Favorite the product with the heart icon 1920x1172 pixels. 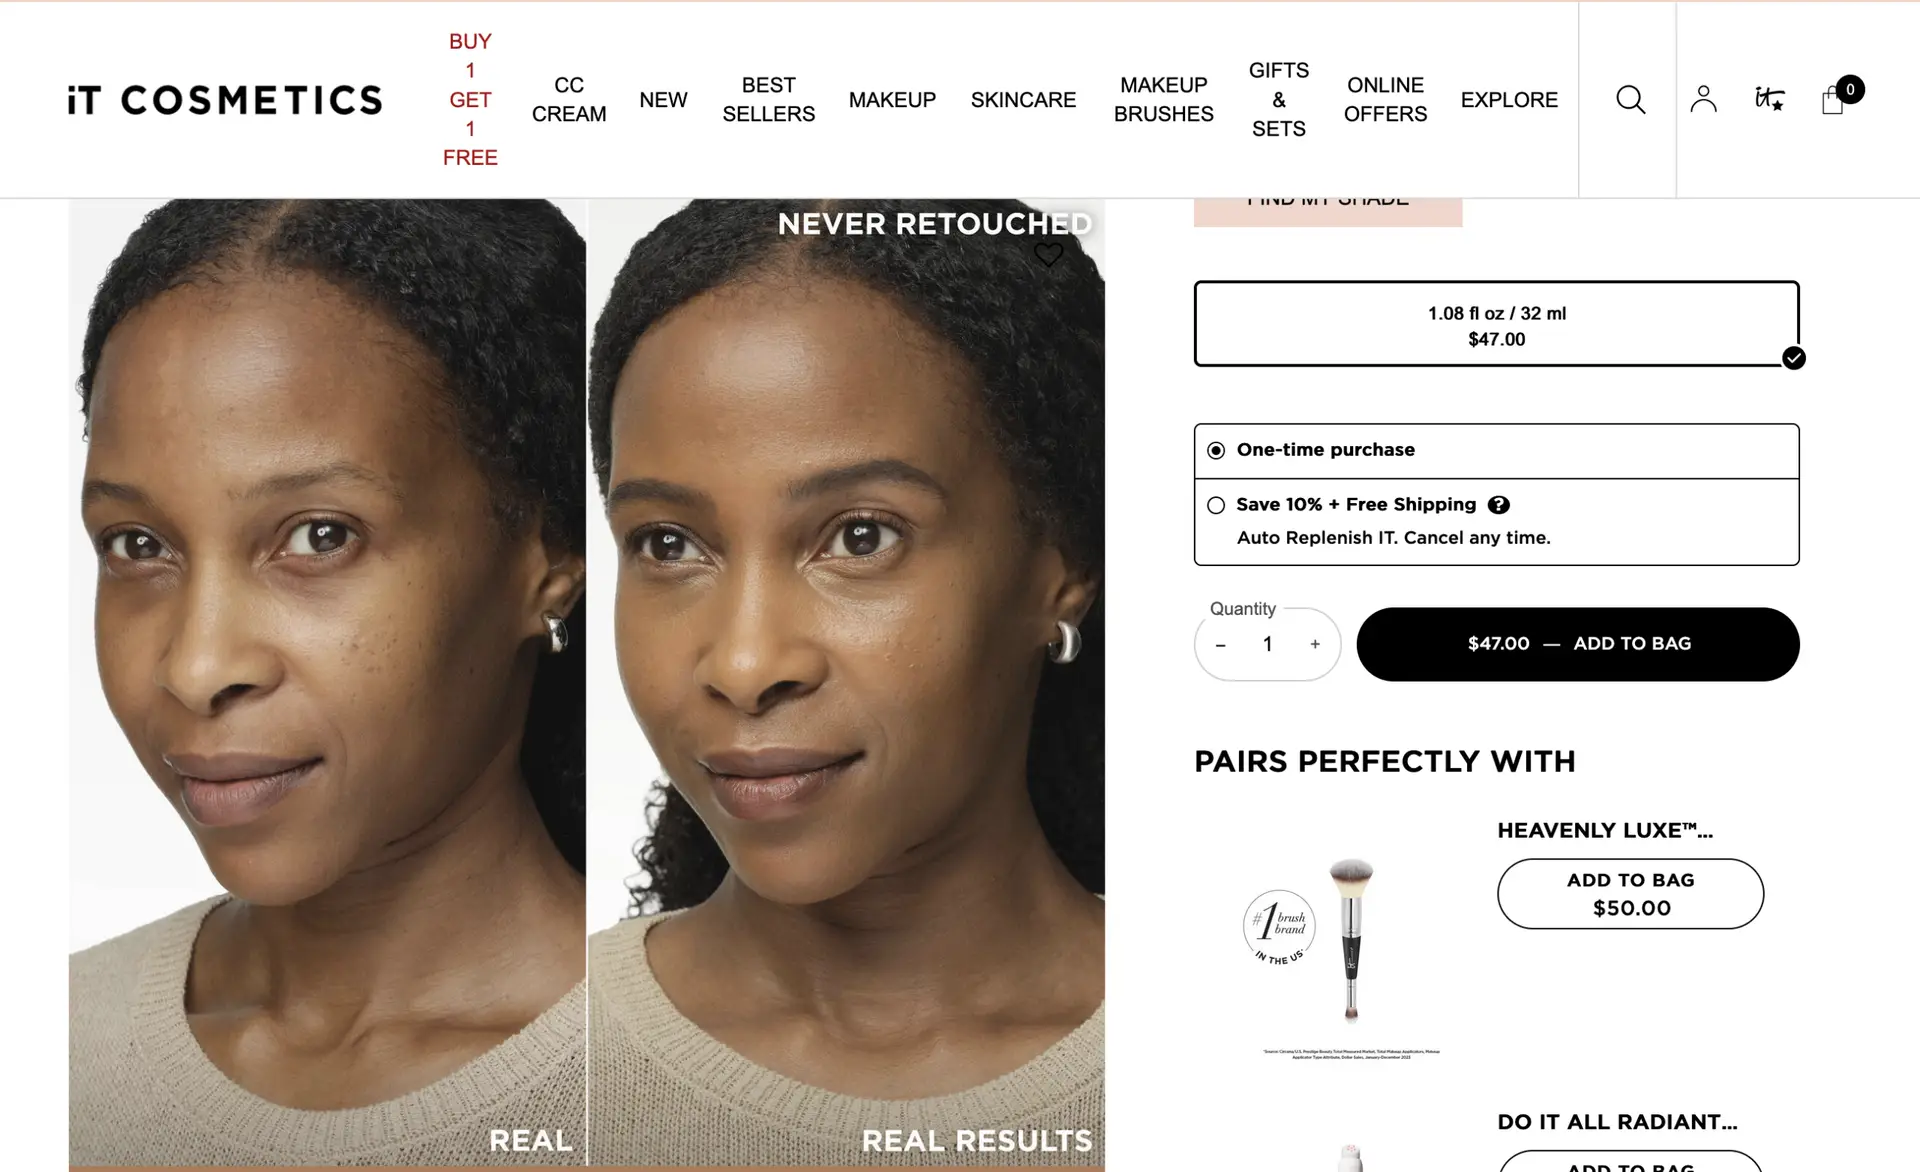tap(1048, 254)
